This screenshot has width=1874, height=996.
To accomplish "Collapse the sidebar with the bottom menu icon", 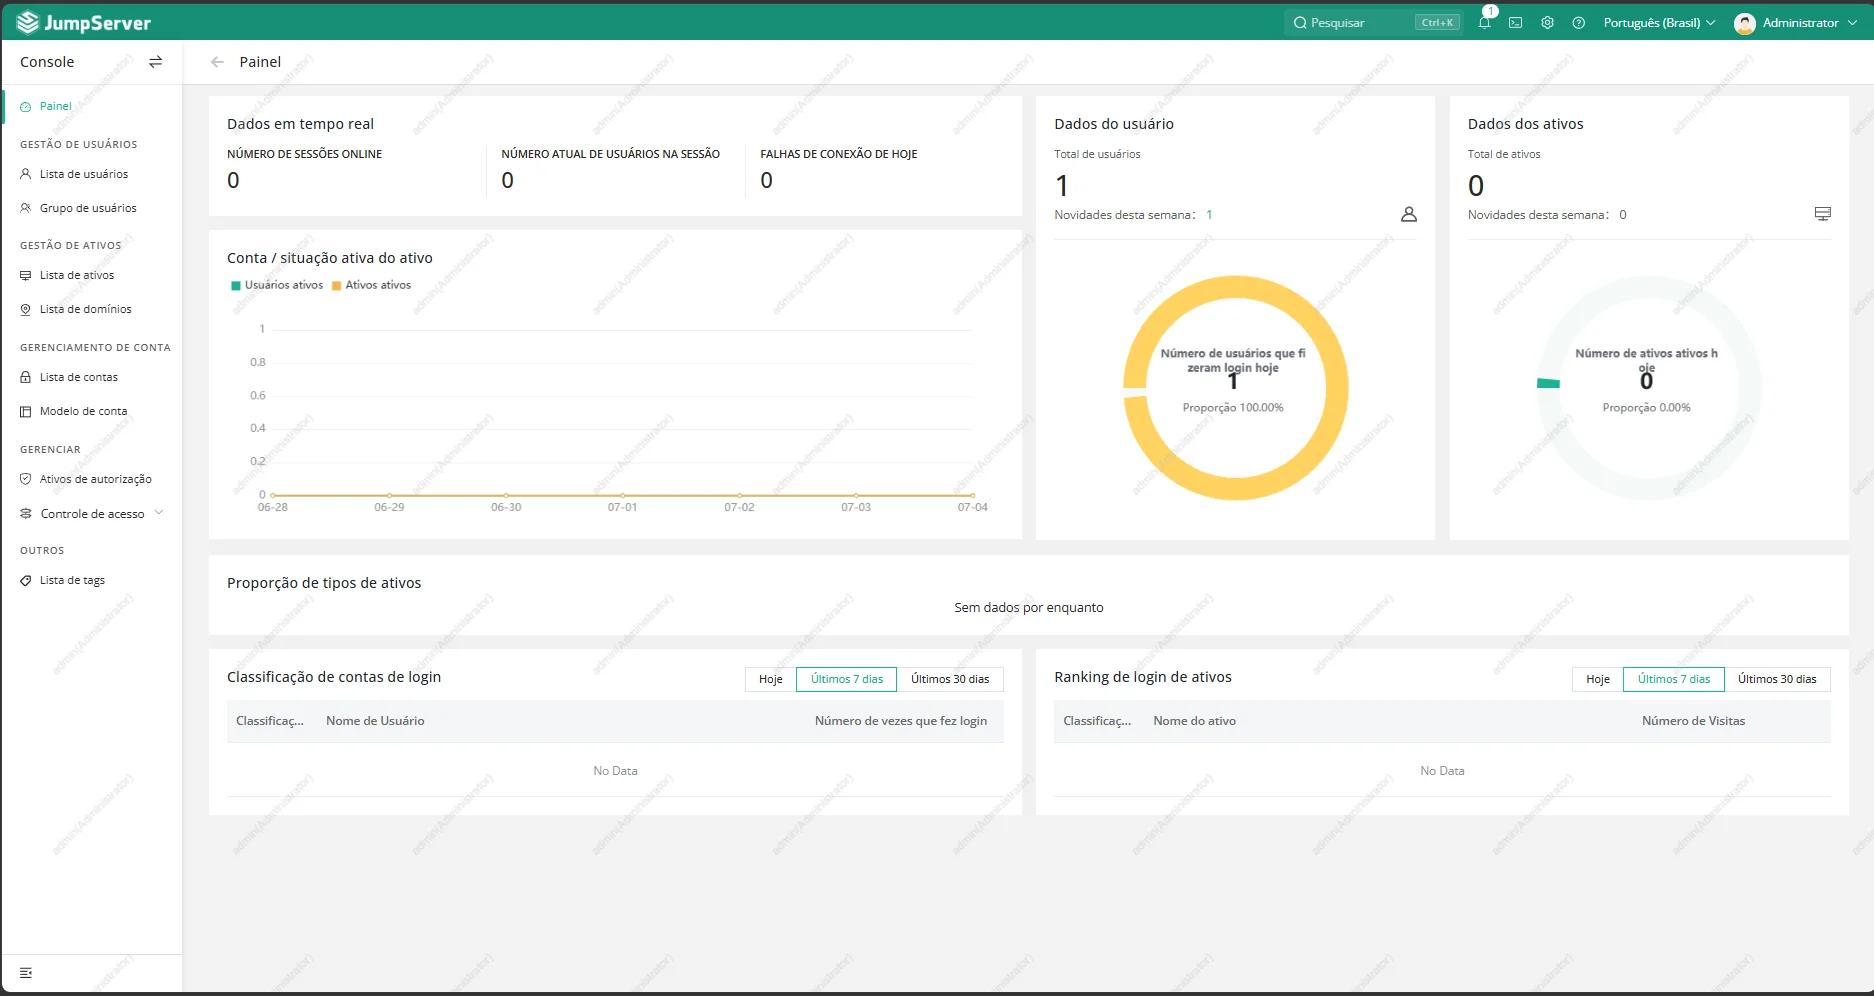I will [x=26, y=973].
